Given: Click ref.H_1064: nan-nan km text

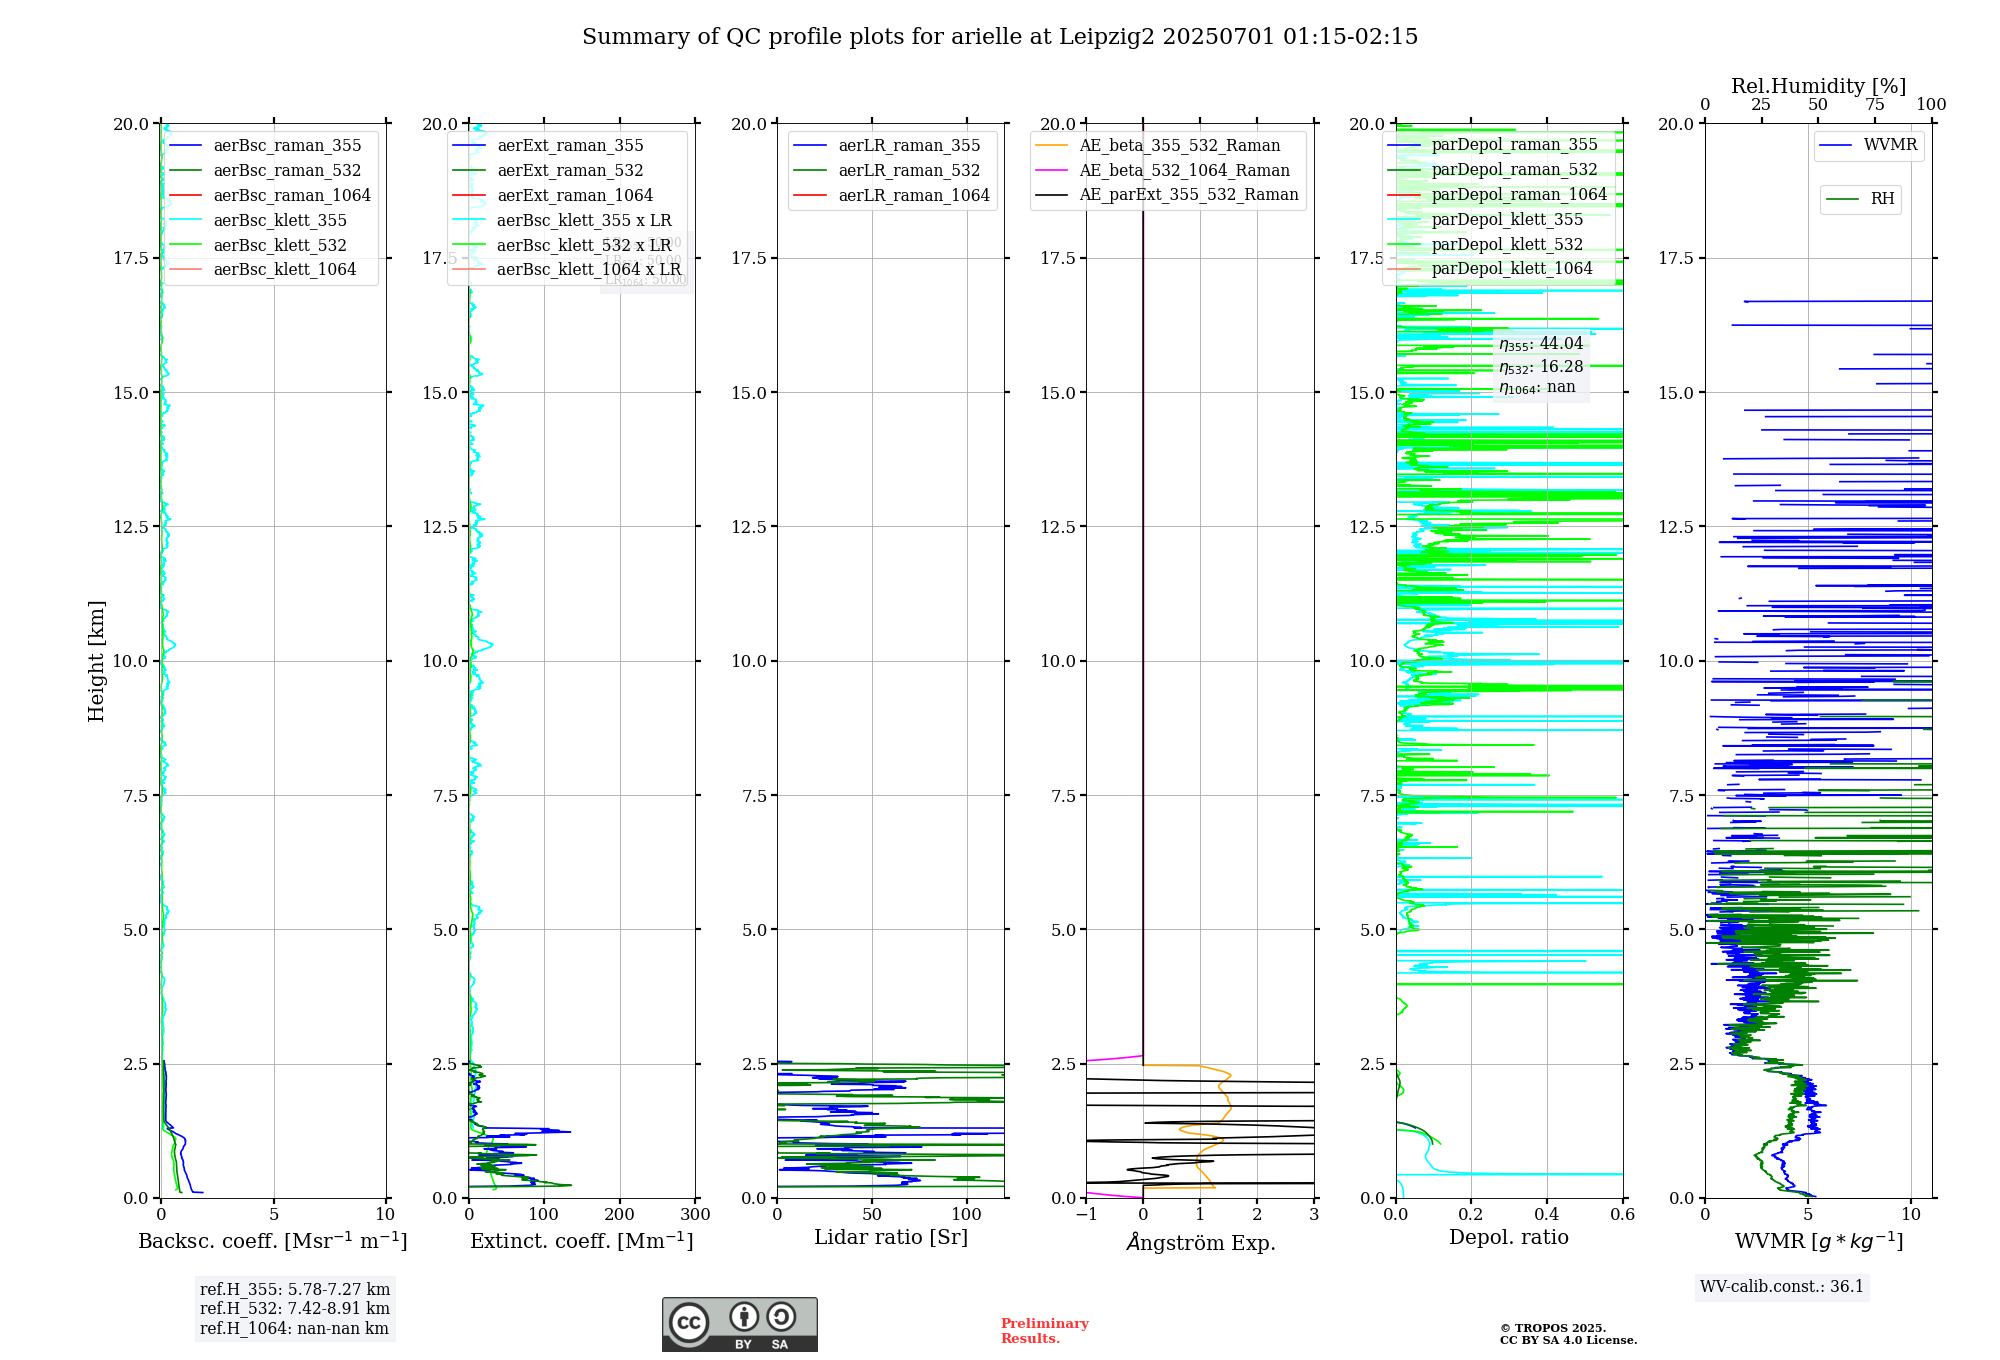Looking at the screenshot, I should [294, 1329].
